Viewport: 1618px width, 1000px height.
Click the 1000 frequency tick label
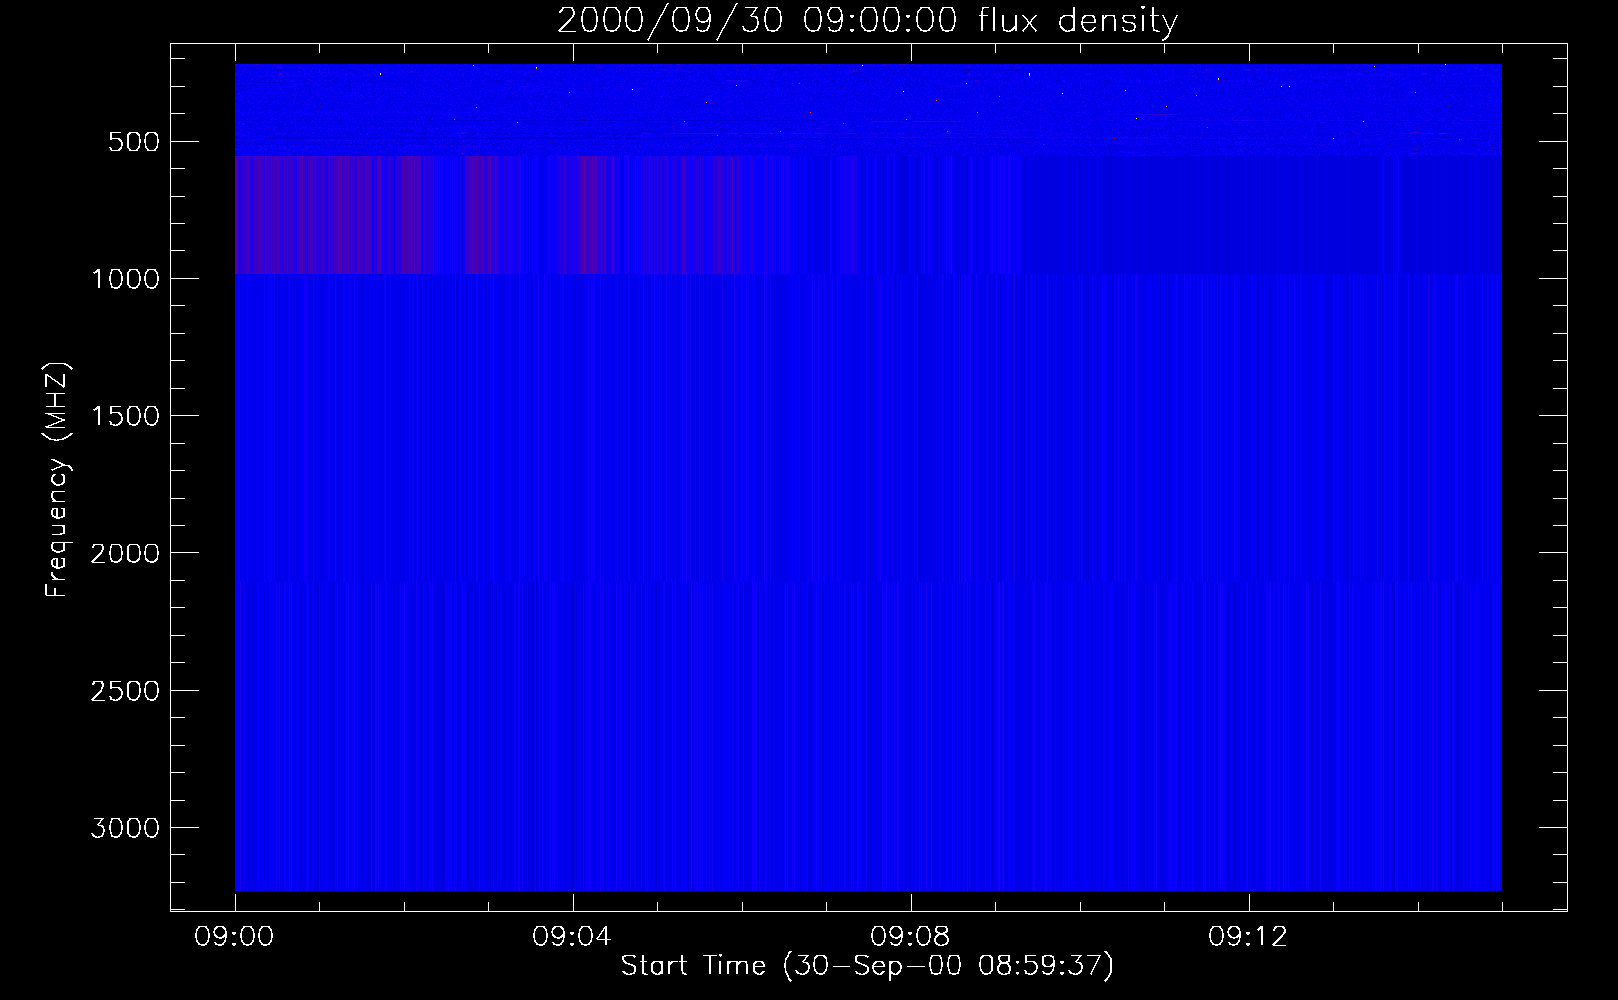[x=125, y=279]
